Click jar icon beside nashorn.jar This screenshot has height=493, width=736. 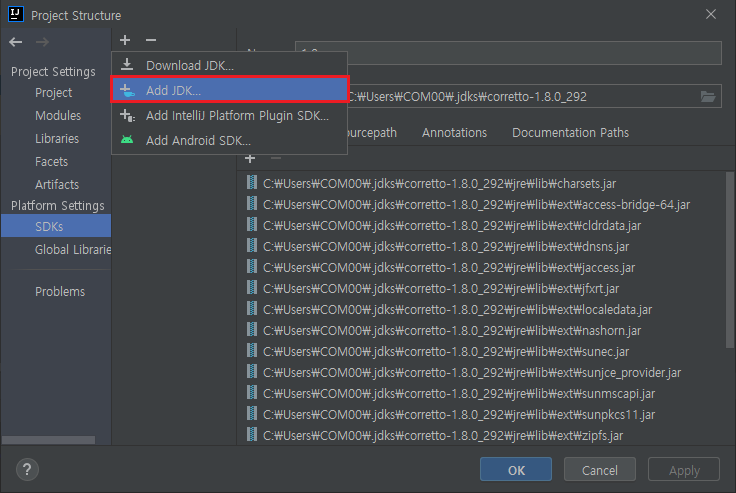tap(252, 330)
